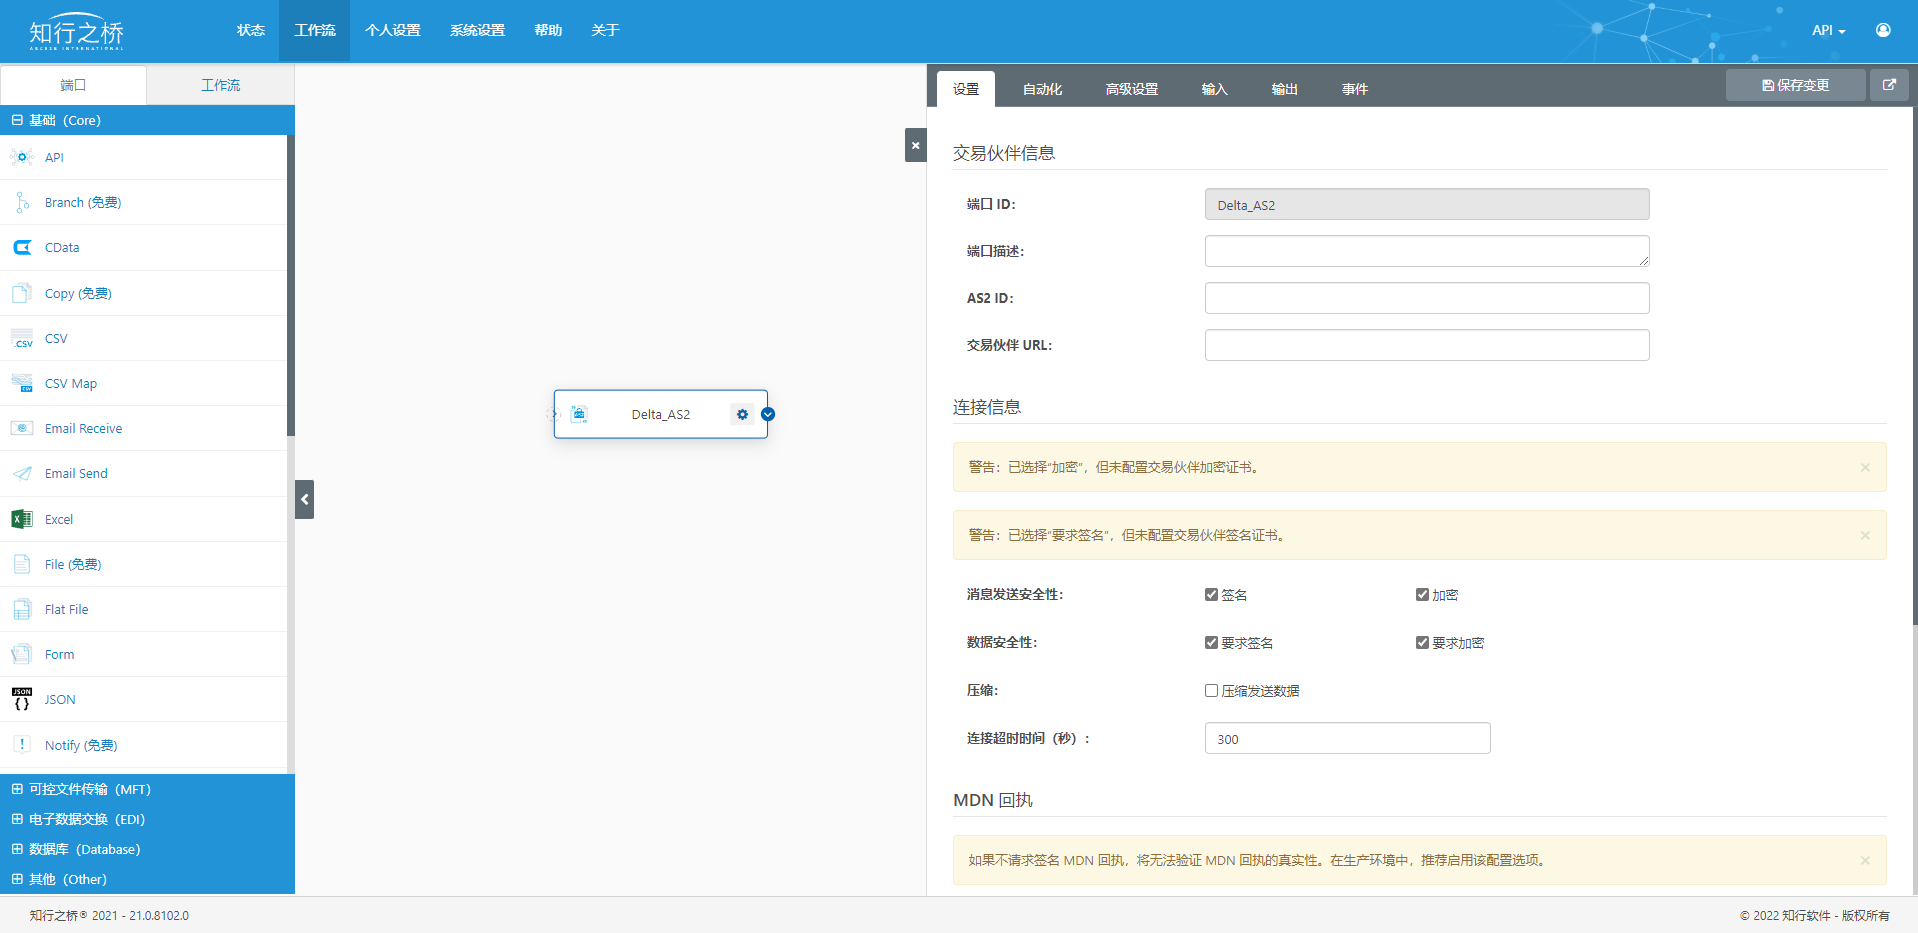Click the Notify connector icon
This screenshot has width=1918, height=933.
point(22,745)
